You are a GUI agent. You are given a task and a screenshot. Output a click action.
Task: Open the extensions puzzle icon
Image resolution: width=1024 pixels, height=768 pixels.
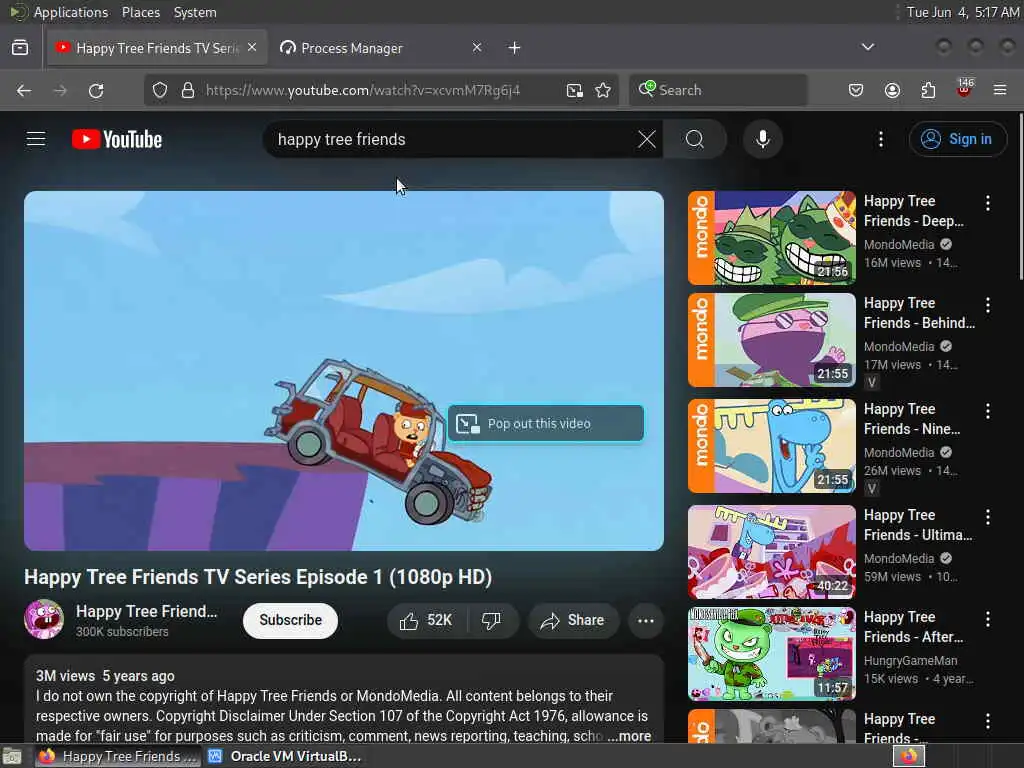pos(928,90)
